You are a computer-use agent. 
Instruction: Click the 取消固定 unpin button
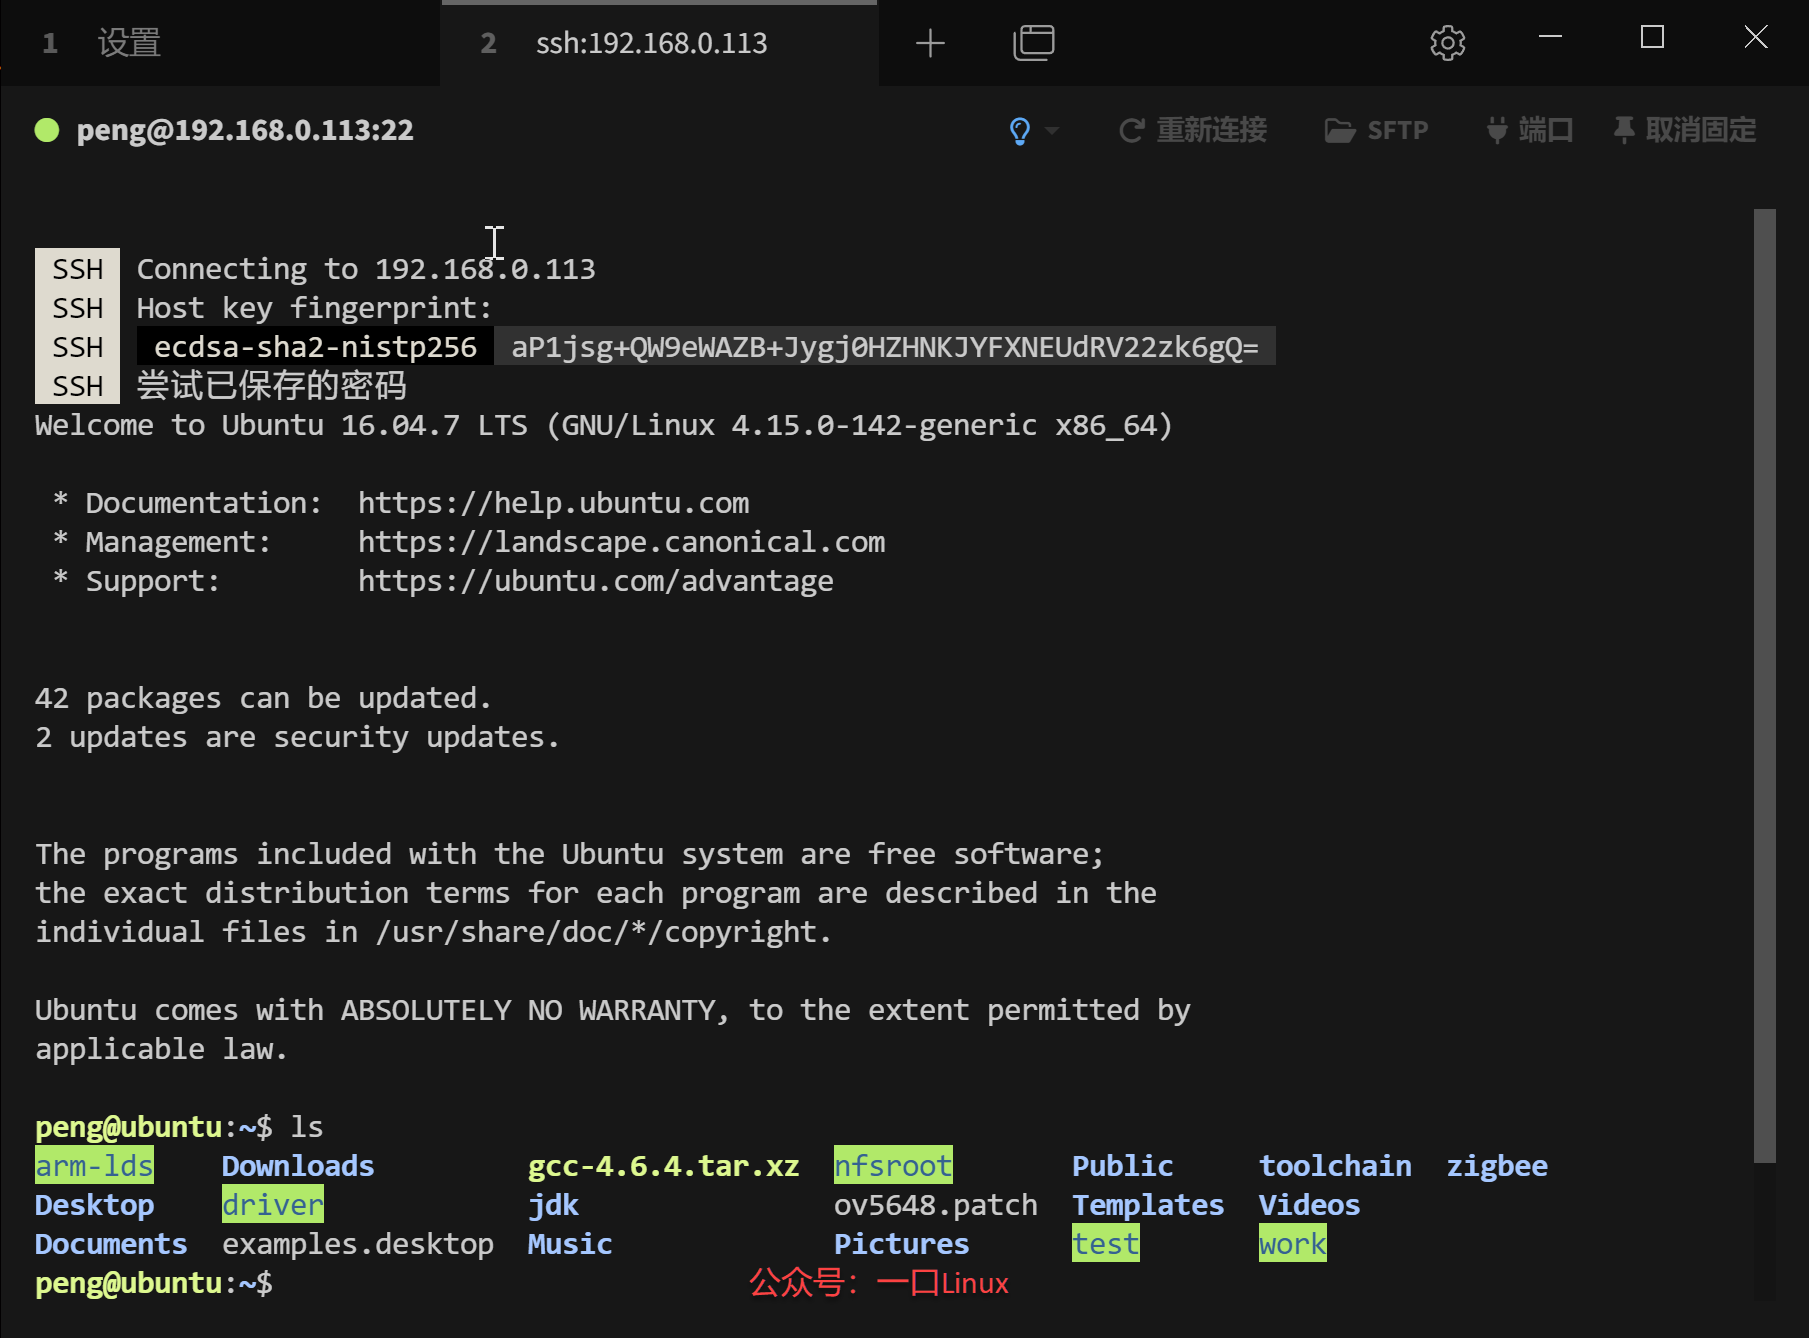(x=1685, y=130)
